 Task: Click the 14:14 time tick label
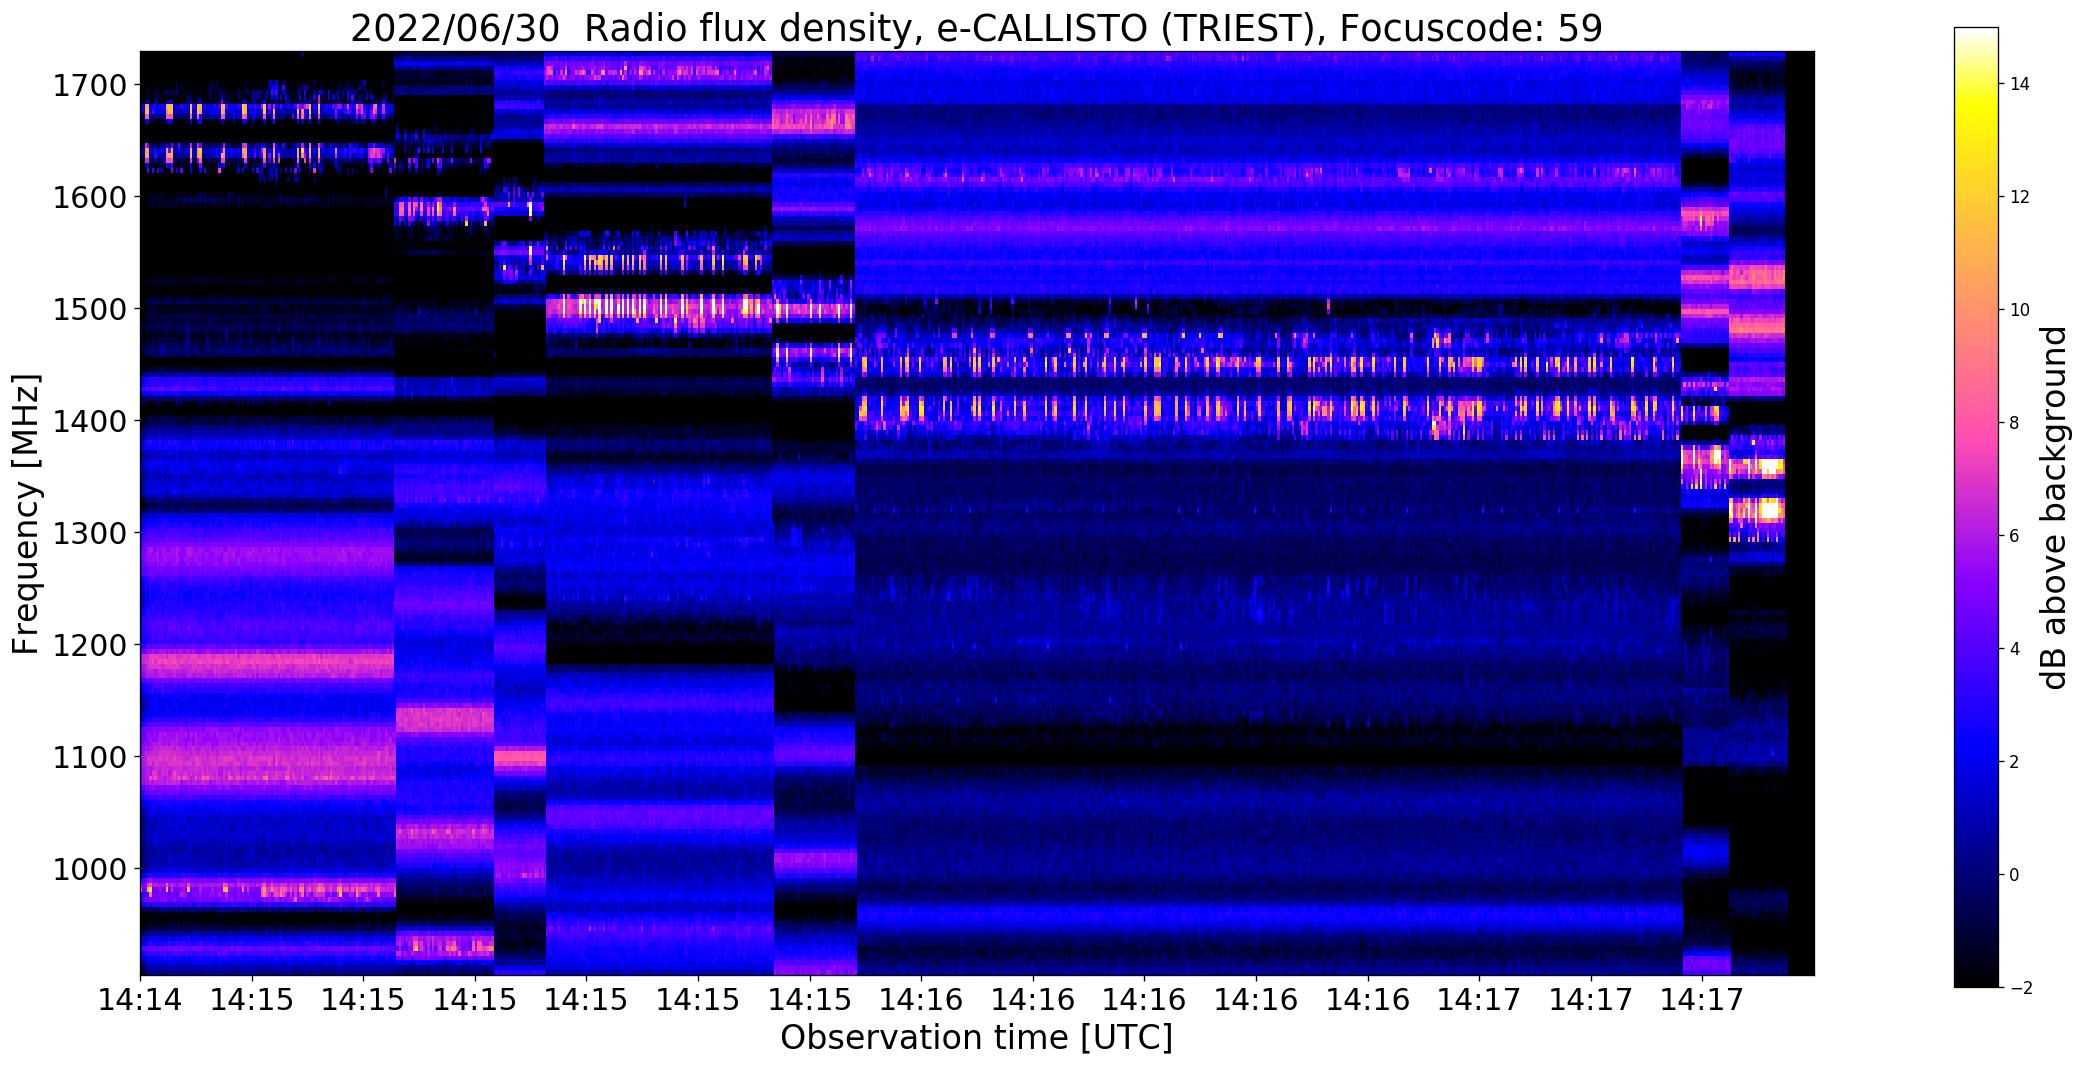140,998
